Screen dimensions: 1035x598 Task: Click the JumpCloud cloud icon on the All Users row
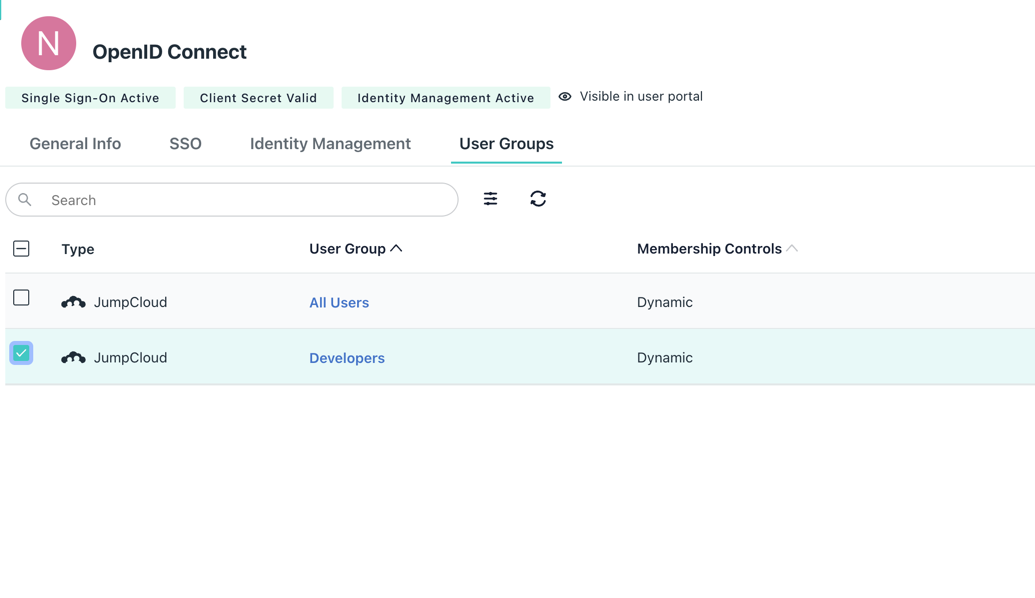click(x=73, y=301)
